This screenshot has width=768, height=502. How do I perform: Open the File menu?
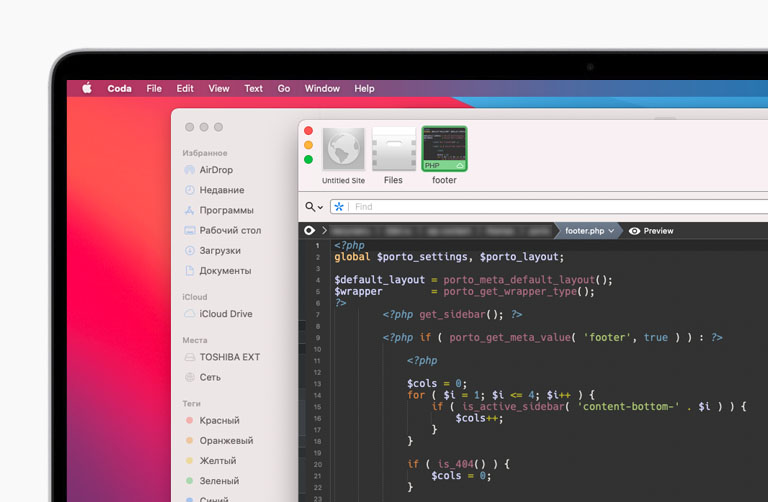[154, 89]
